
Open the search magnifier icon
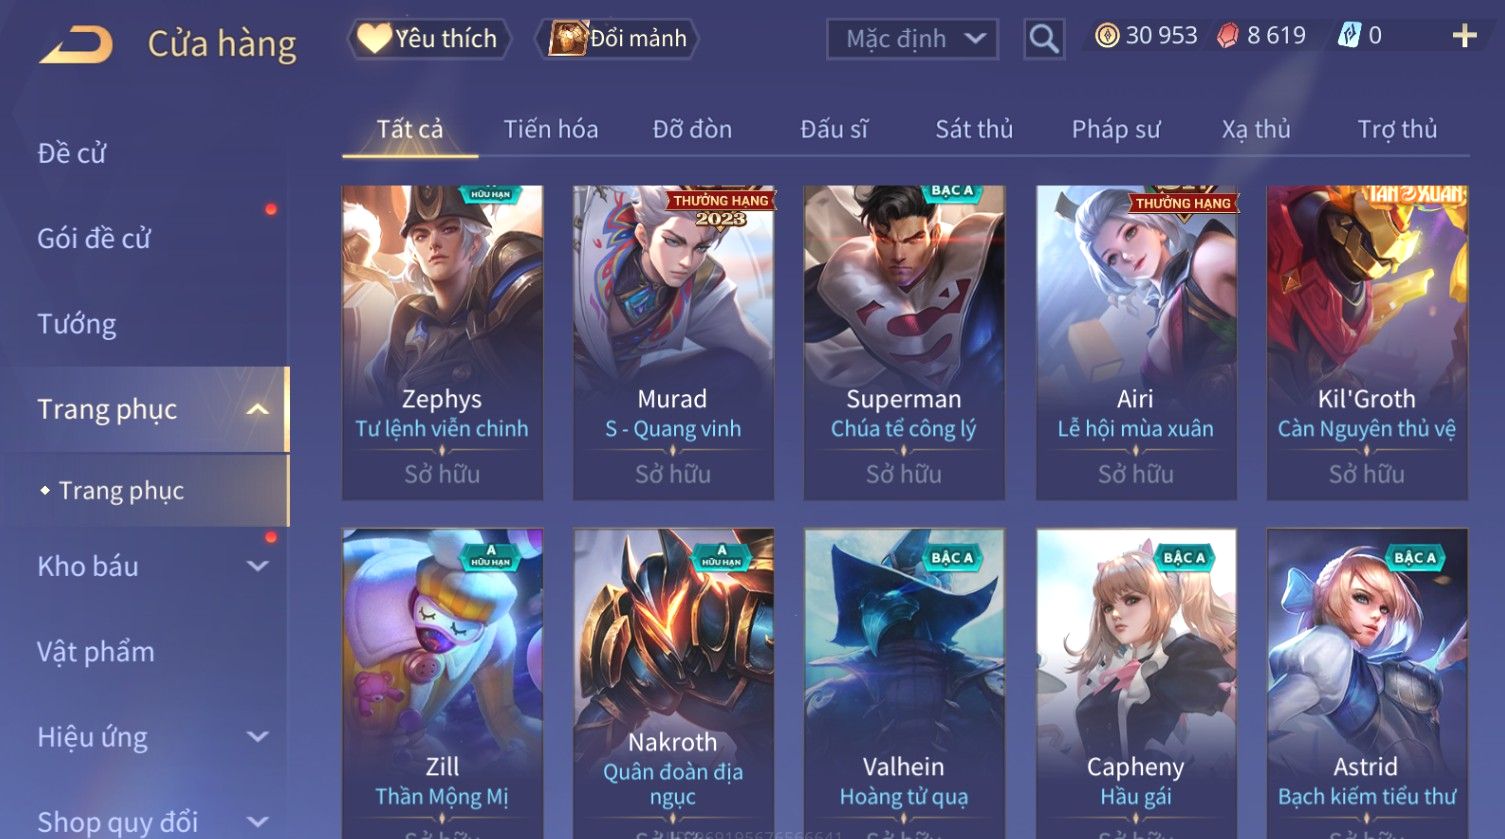1044,39
